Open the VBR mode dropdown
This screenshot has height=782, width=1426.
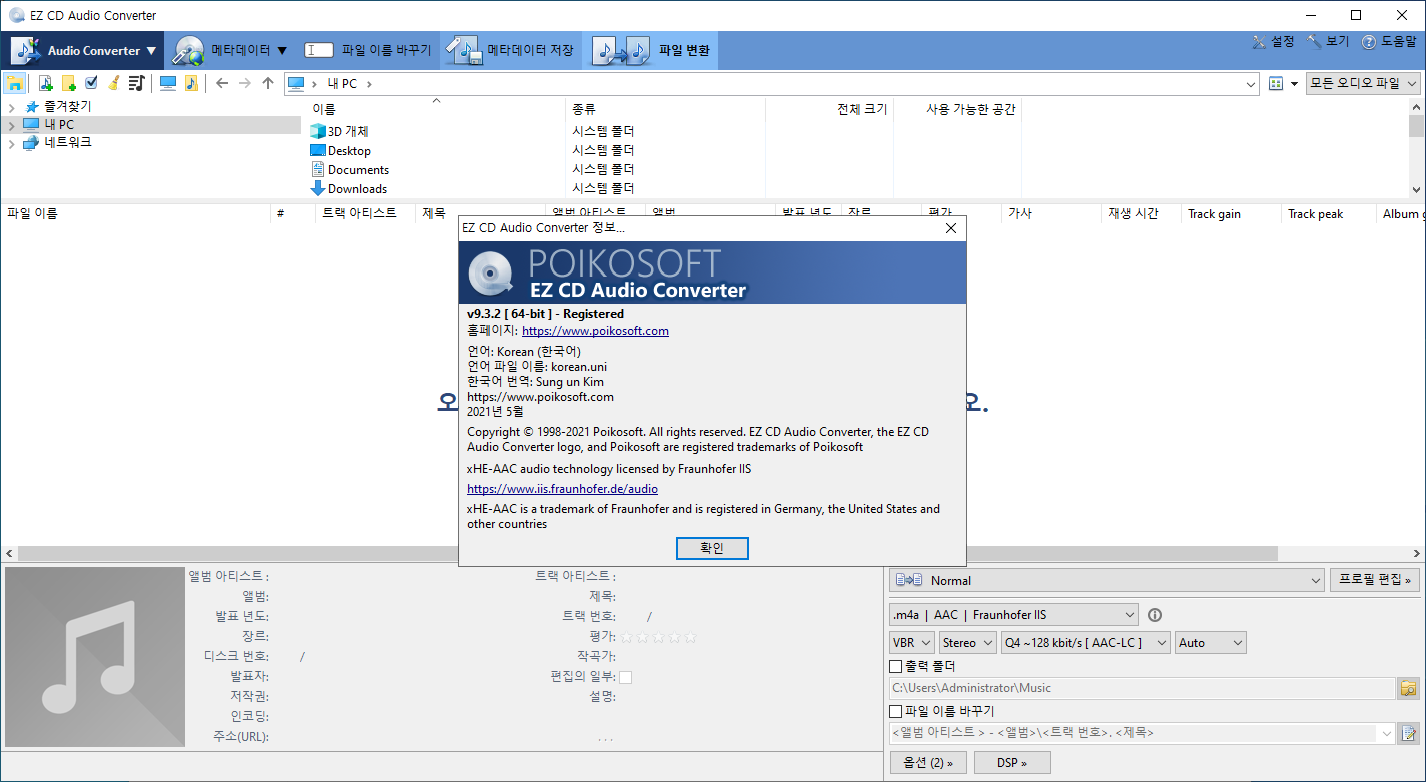click(911, 643)
